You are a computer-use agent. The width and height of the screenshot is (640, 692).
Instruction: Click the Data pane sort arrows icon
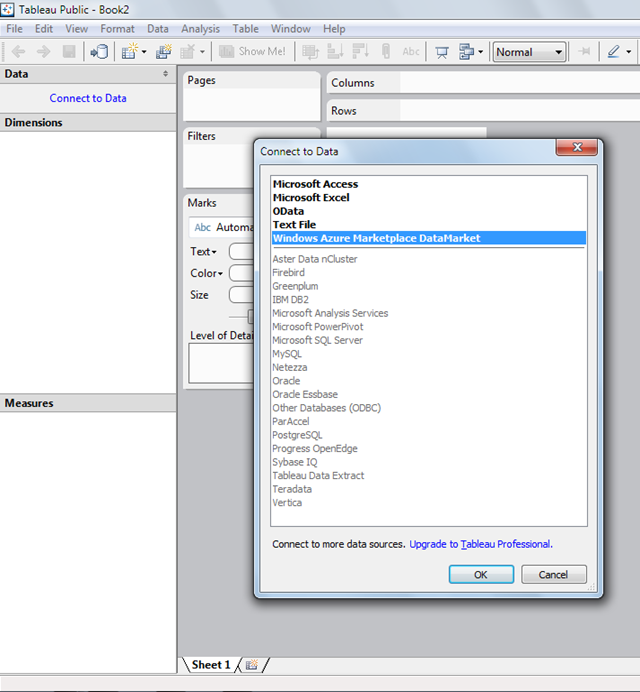[x=166, y=74]
